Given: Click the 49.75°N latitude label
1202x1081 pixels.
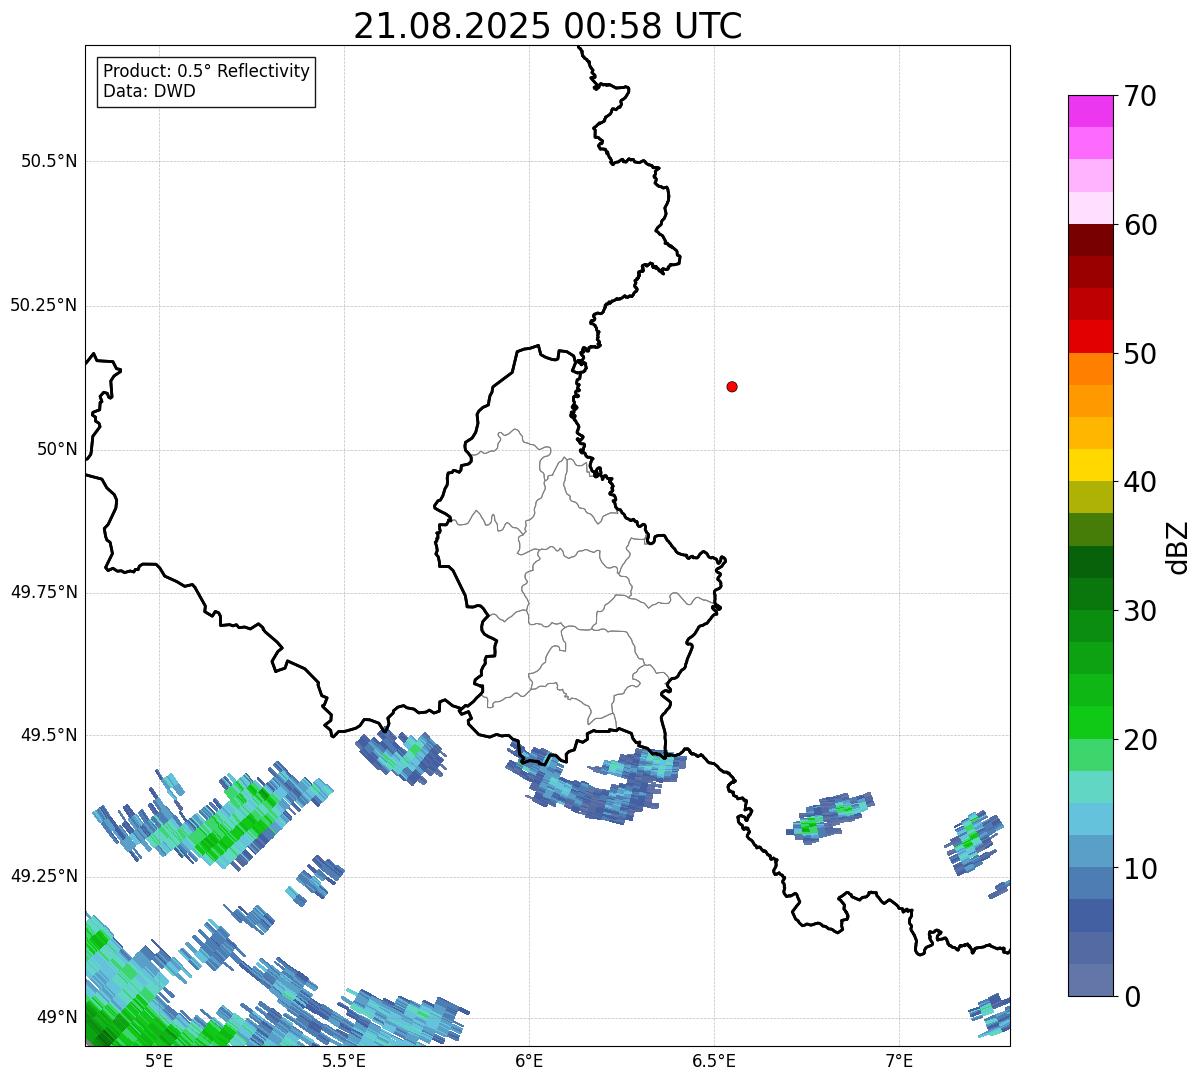Looking at the screenshot, I should pos(43,592).
